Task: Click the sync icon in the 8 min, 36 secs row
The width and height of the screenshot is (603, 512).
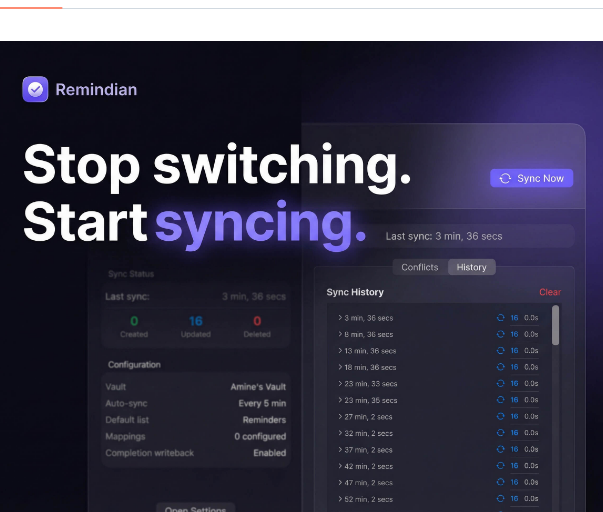Action: [x=500, y=334]
